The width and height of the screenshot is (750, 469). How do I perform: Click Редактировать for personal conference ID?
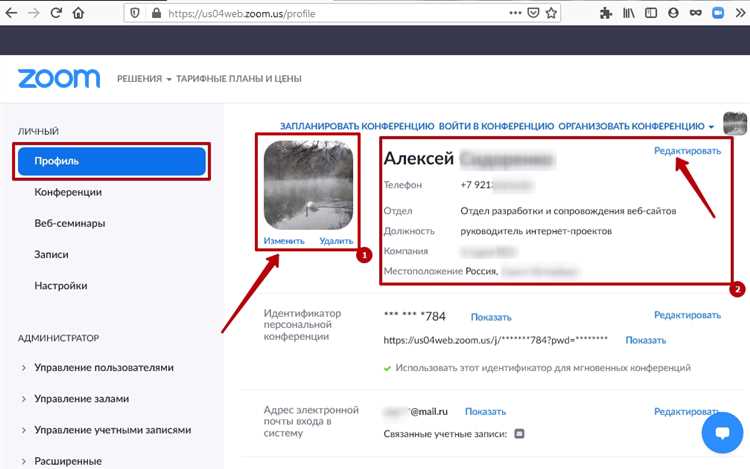[687, 315]
